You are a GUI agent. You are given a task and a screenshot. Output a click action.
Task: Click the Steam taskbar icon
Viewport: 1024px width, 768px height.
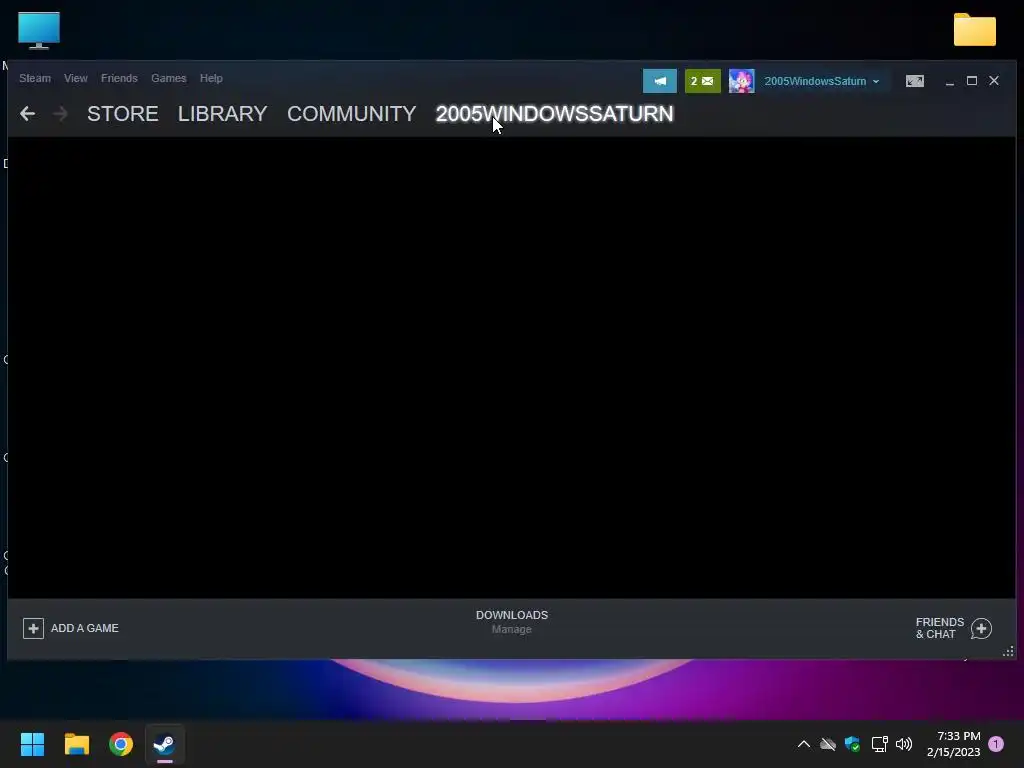click(165, 744)
